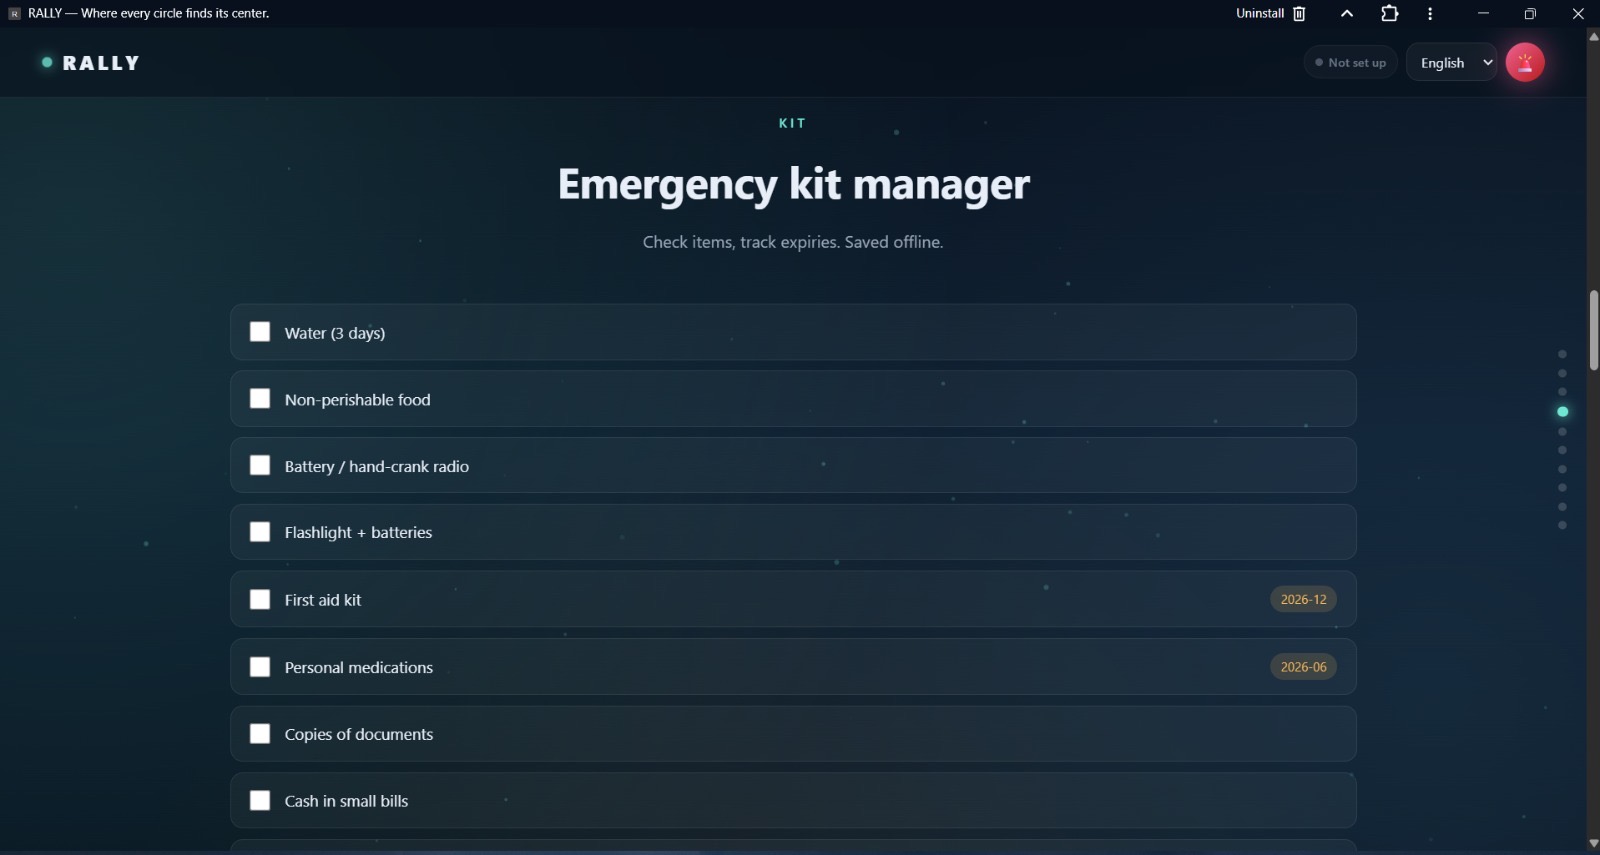Click the upward chevron in the title bar
Image resolution: width=1600 pixels, height=855 pixels.
tap(1347, 14)
